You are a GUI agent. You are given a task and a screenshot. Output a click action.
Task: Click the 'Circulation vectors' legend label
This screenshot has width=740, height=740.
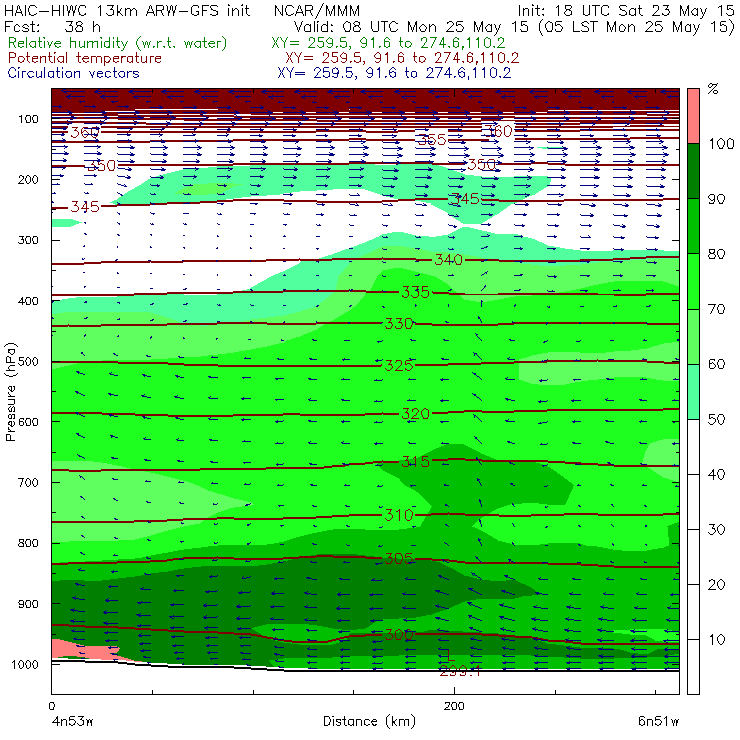[x=74, y=73]
